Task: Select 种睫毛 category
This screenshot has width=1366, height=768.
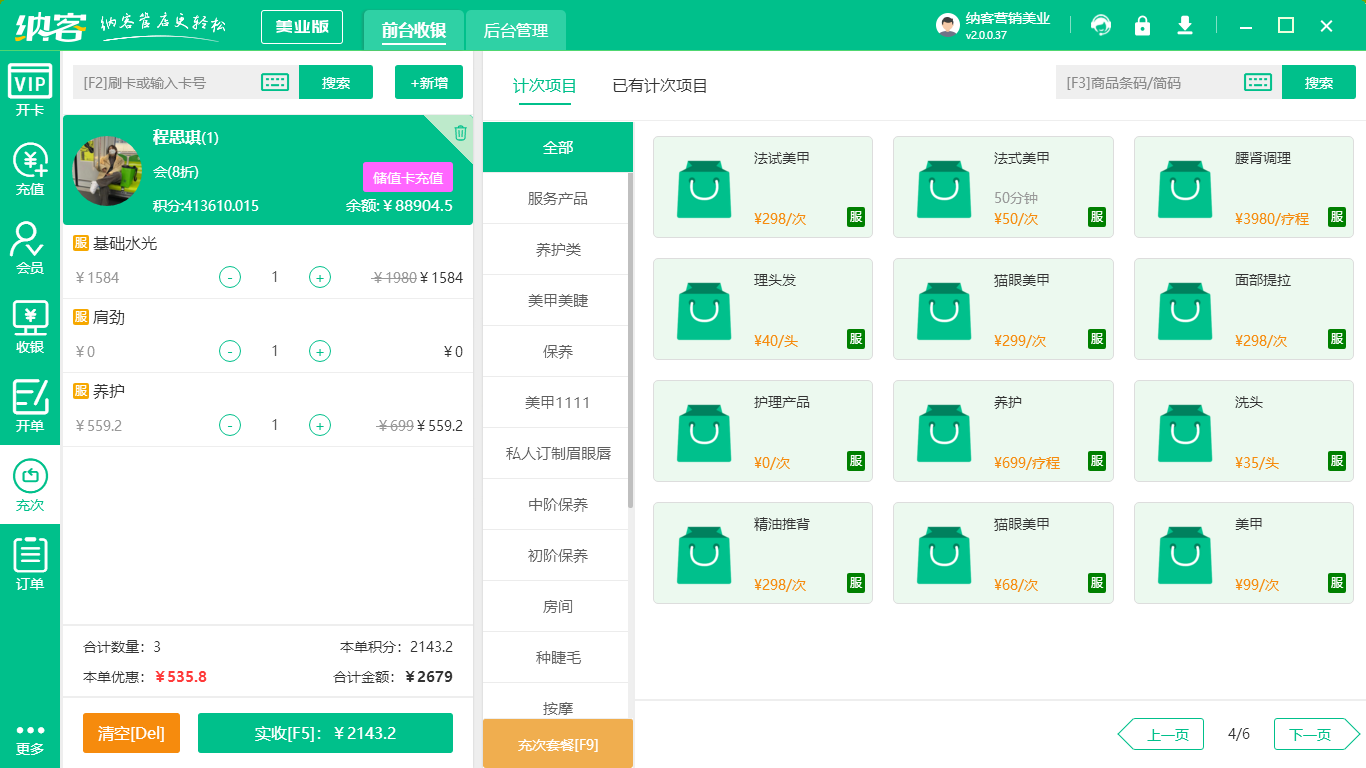Action: click(x=558, y=657)
